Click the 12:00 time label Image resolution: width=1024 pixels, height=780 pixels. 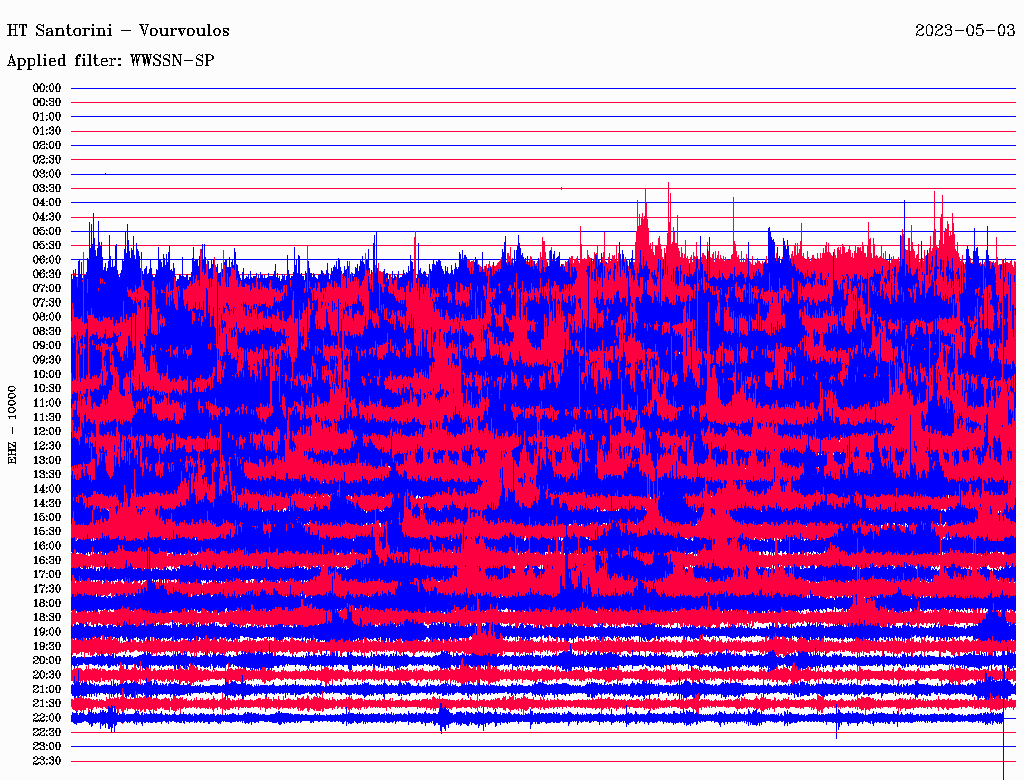pos(47,431)
